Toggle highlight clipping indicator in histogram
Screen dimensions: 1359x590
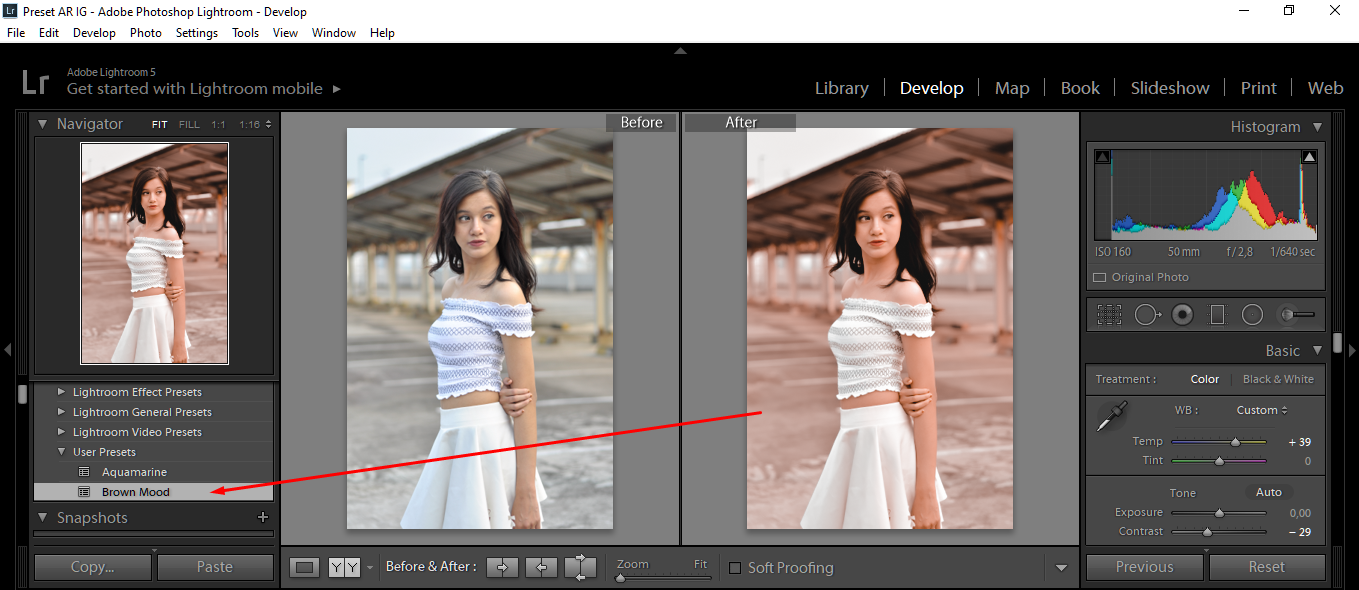tap(1309, 157)
